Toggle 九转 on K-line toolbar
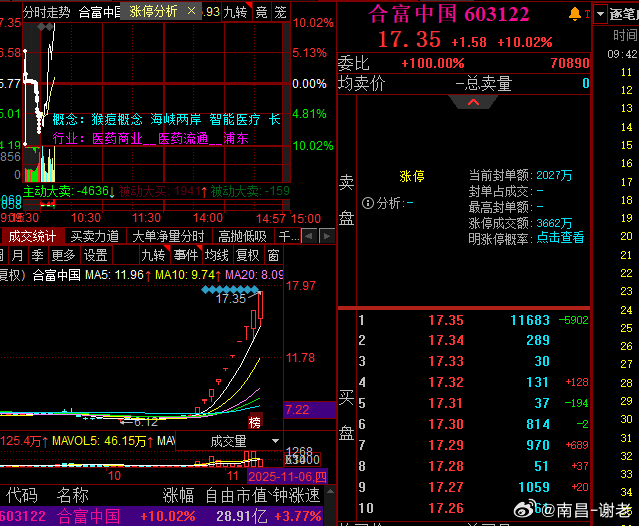 click(x=153, y=255)
